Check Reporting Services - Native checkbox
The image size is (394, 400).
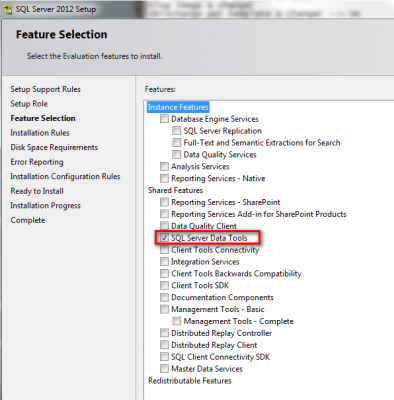click(164, 178)
